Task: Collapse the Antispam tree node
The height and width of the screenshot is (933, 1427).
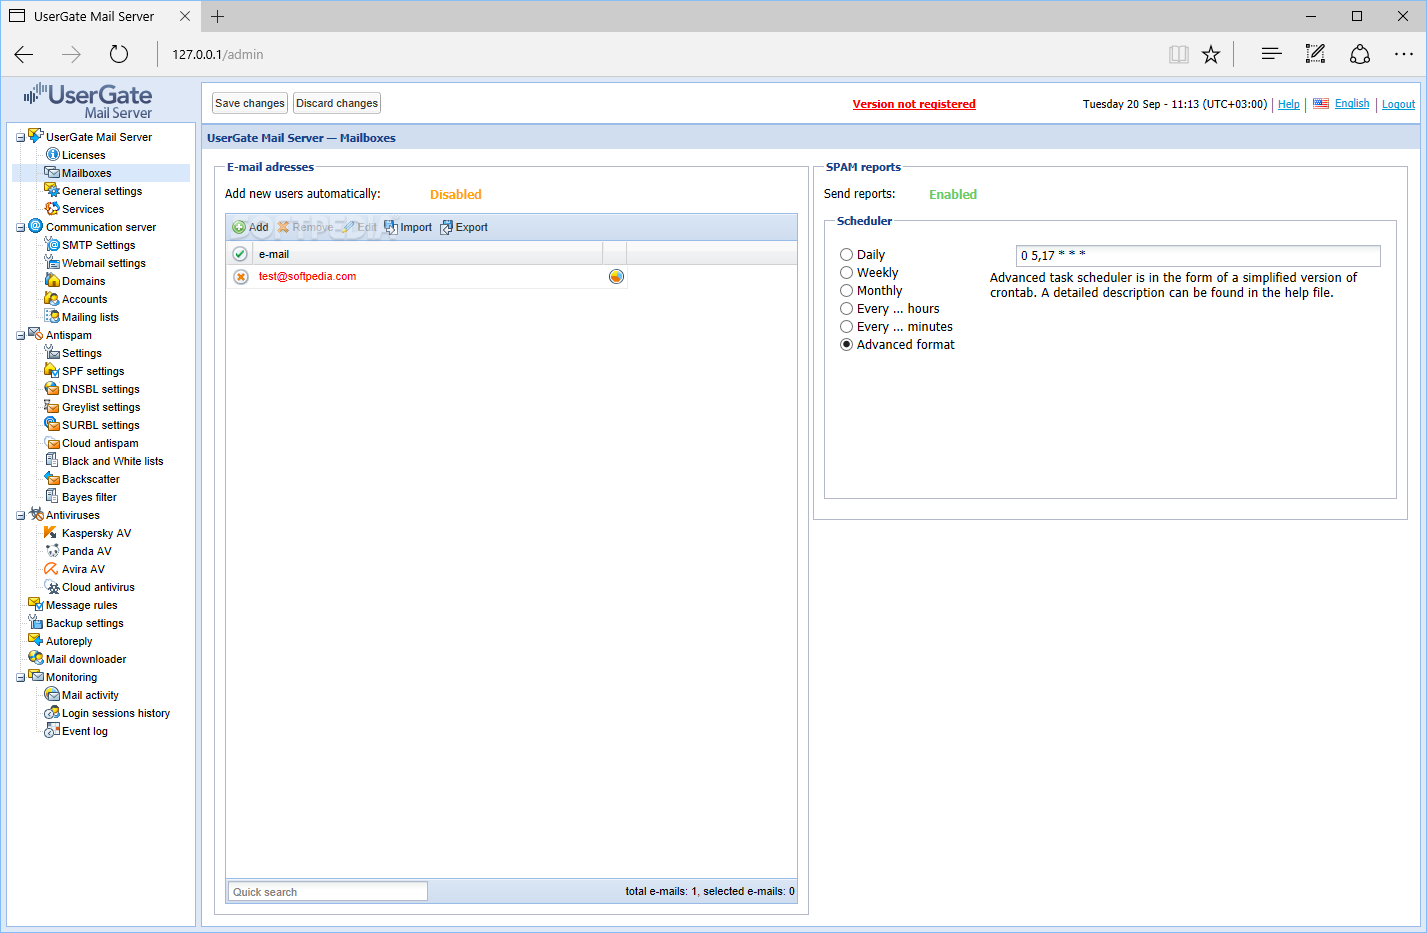Action: (20, 335)
